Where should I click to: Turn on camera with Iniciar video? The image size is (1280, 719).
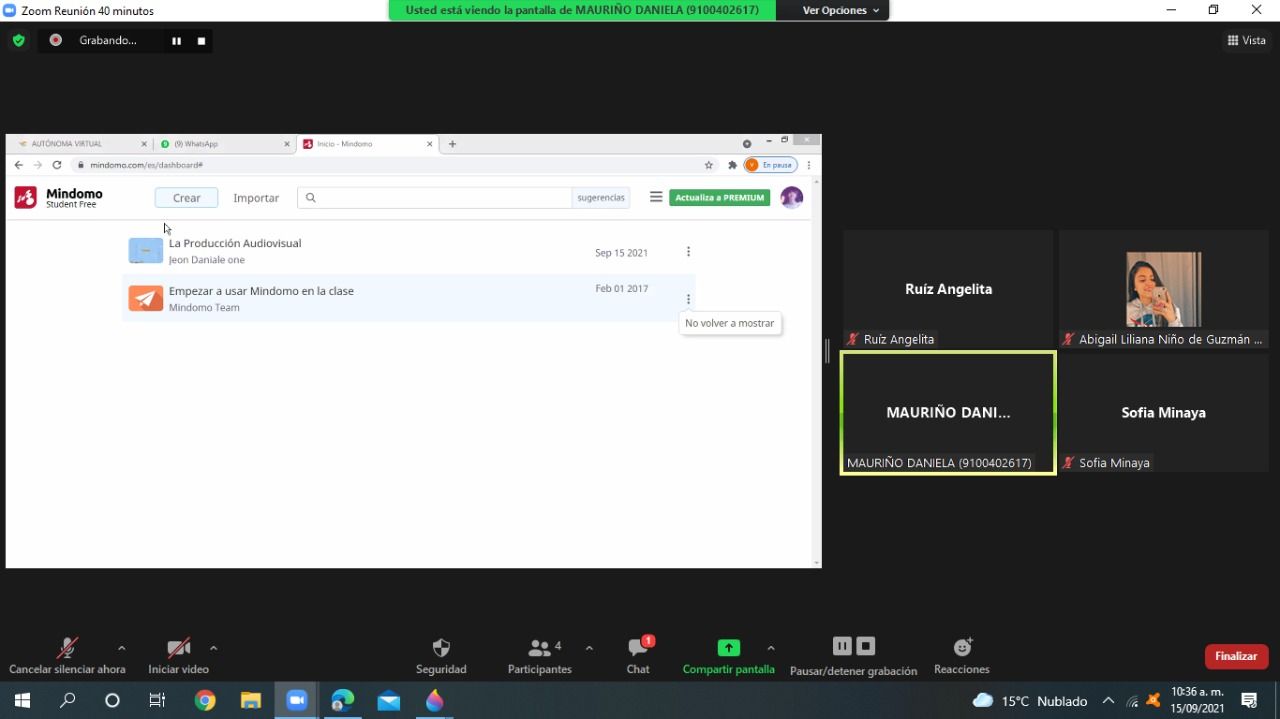[178, 648]
